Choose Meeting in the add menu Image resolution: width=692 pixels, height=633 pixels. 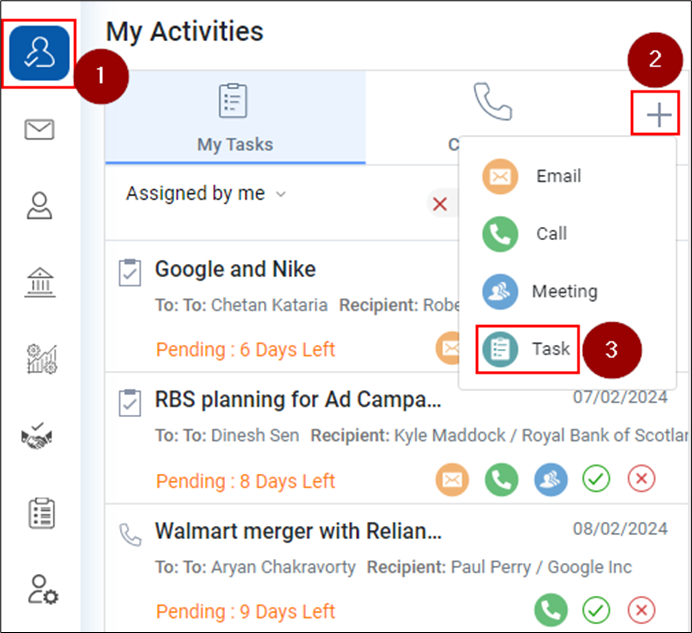(x=540, y=291)
